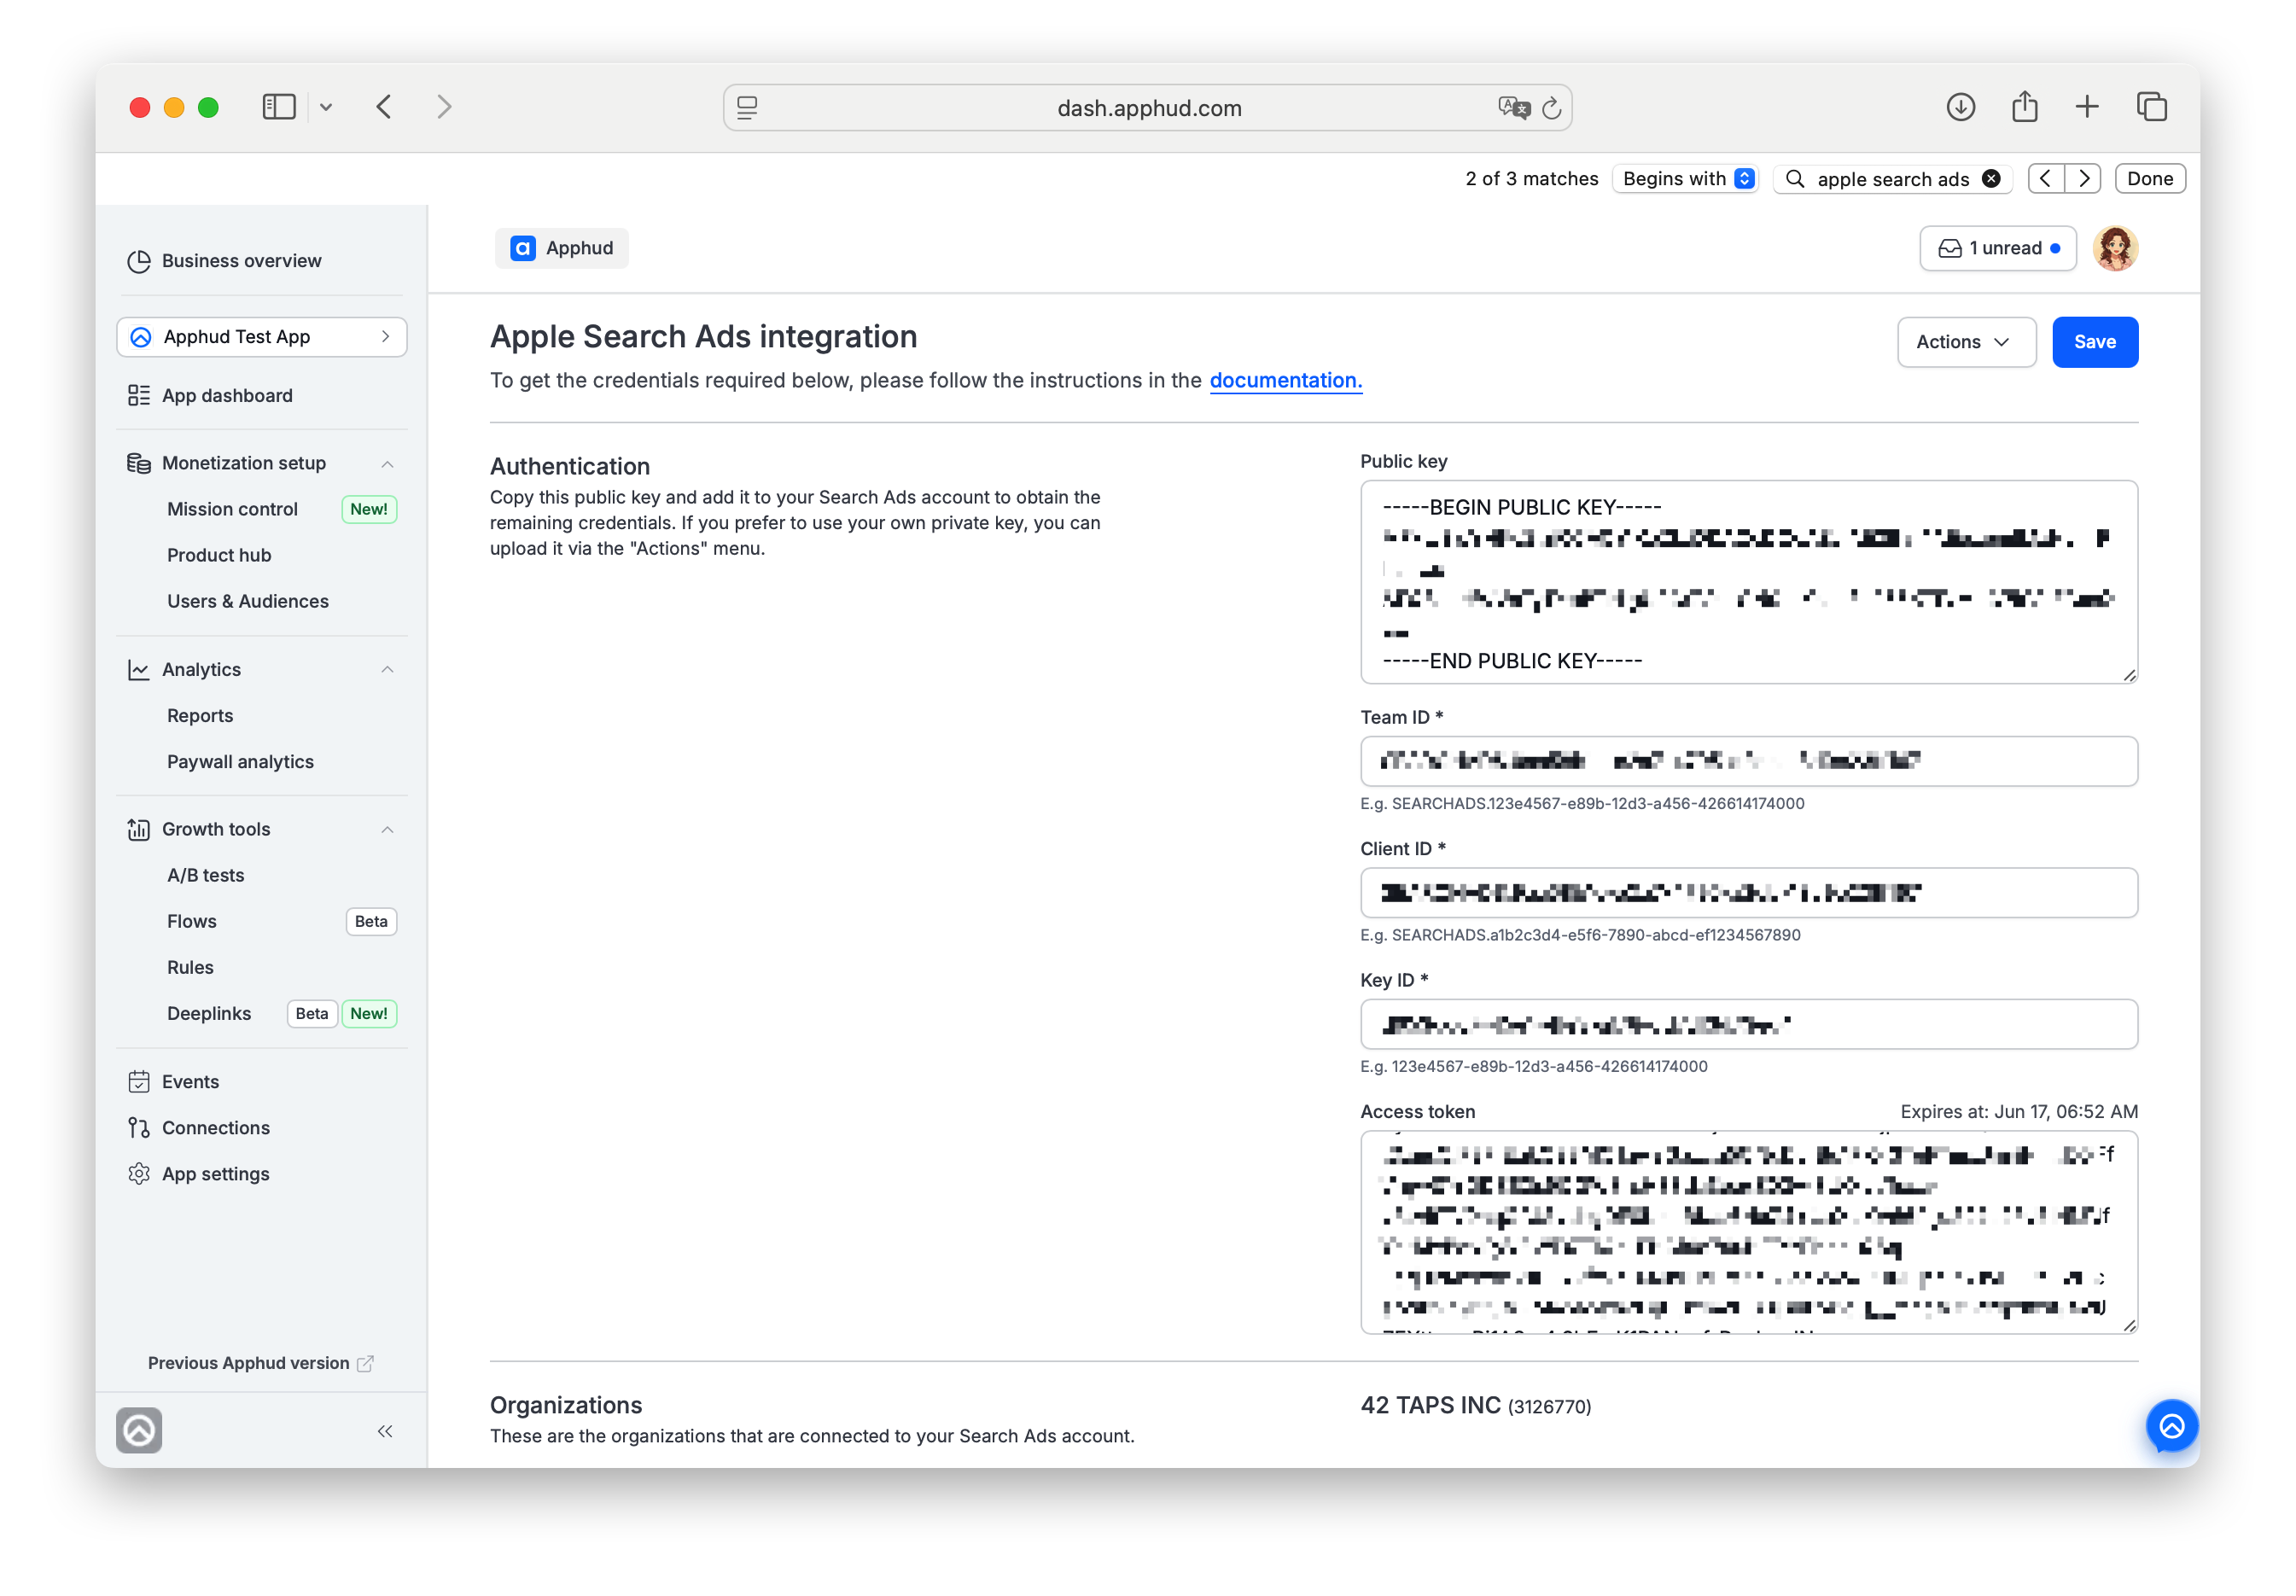Click the App settings gear icon

click(x=139, y=1174)
